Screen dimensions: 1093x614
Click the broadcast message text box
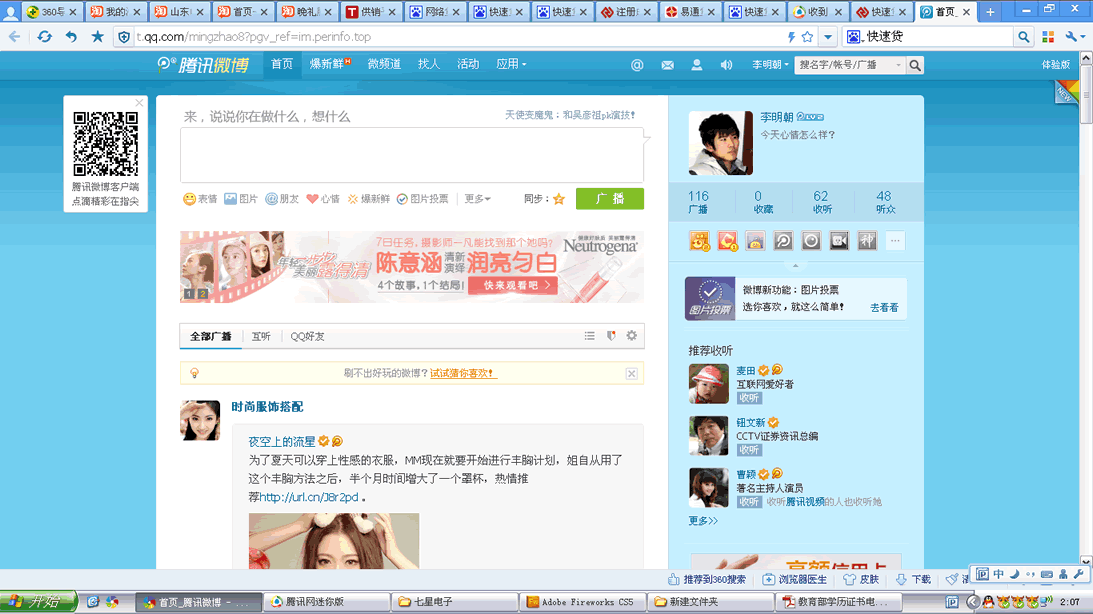(411, 155)
